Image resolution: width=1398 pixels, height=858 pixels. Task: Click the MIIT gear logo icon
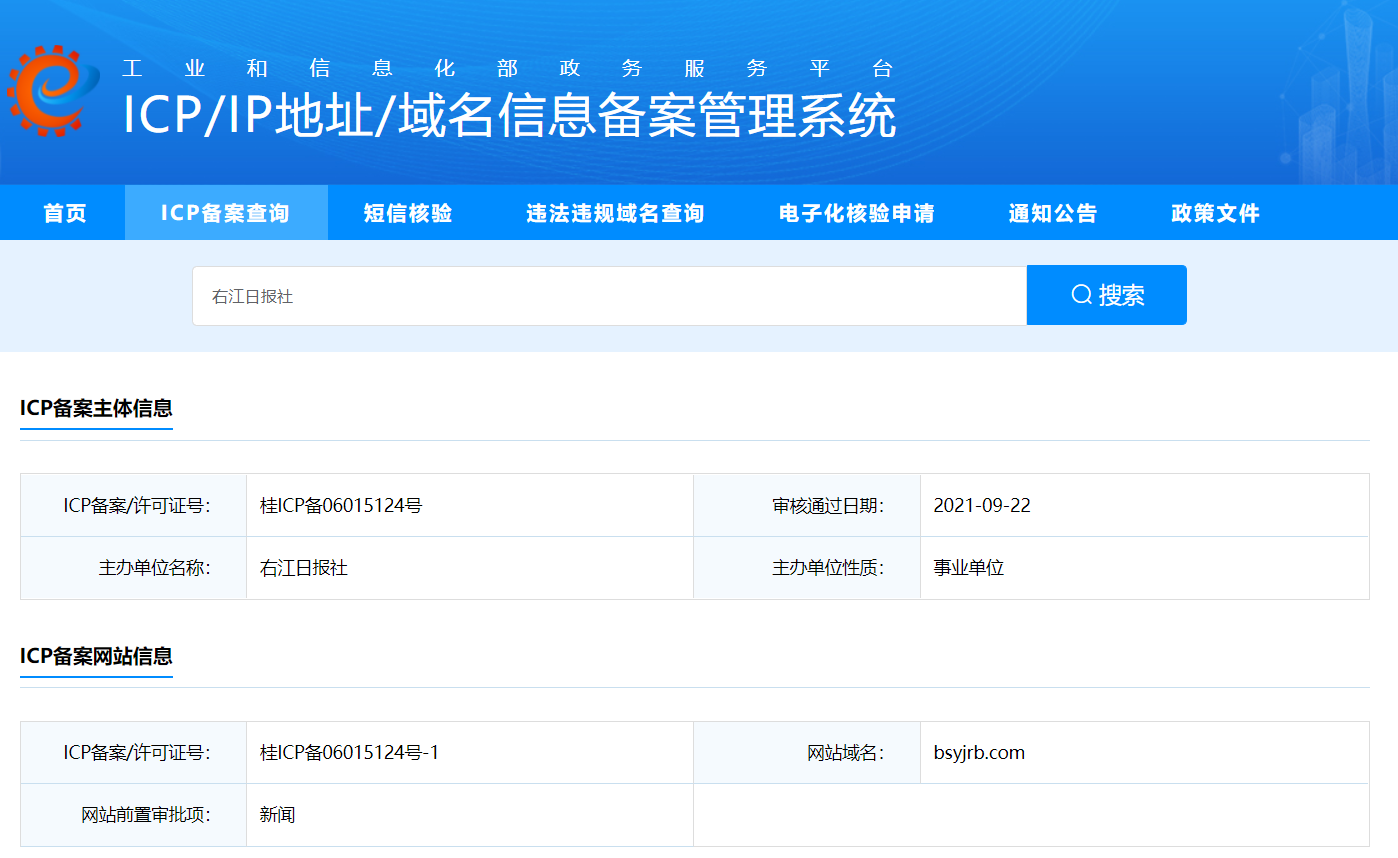pyautogui.click(x=53, y=92)
